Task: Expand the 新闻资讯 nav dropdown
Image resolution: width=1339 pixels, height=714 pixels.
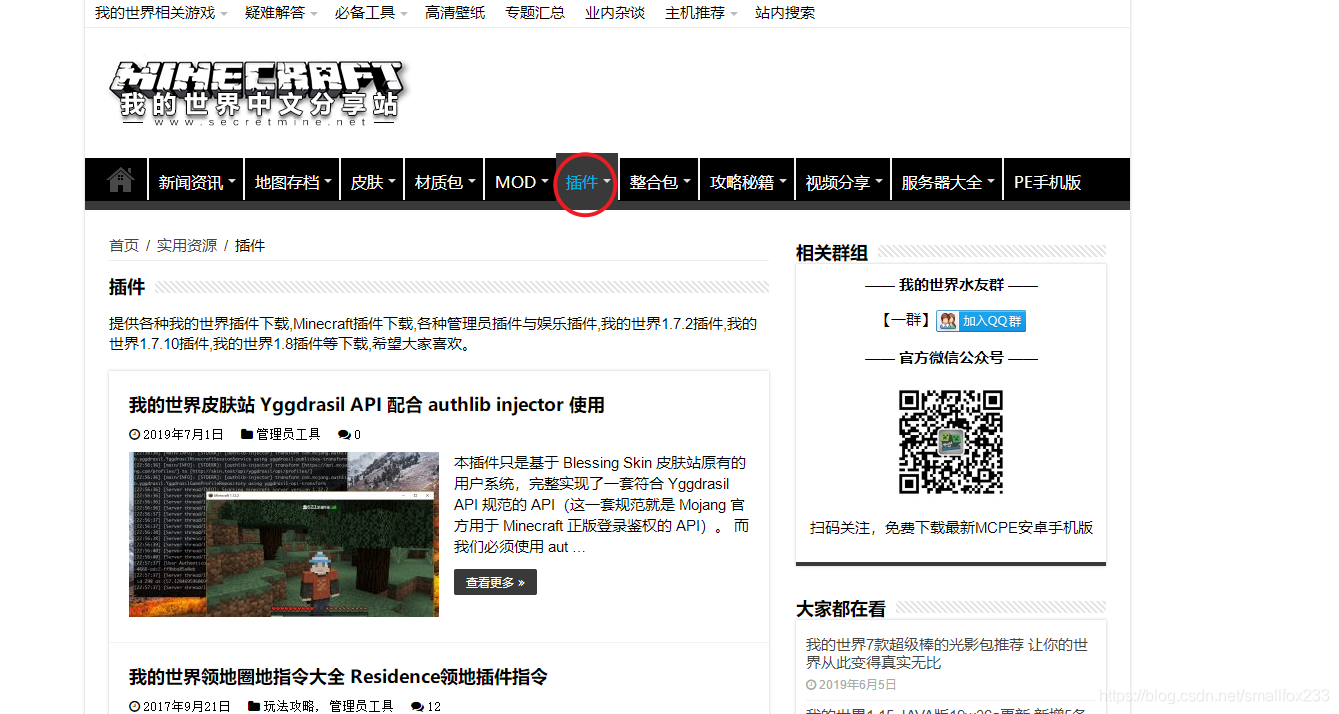Action: click(196, 182)
